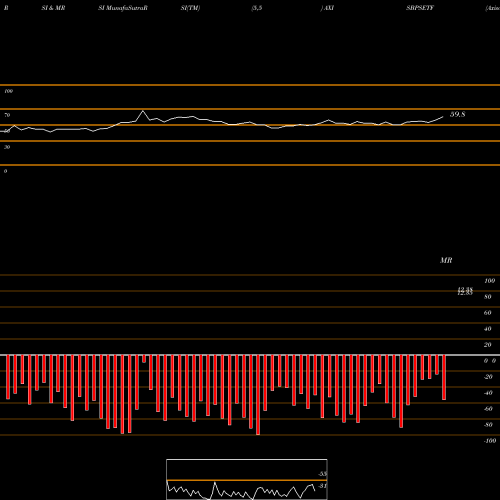500x500 pixels.
Task: Click the MR panel title
Action: (x=446, y=260)
